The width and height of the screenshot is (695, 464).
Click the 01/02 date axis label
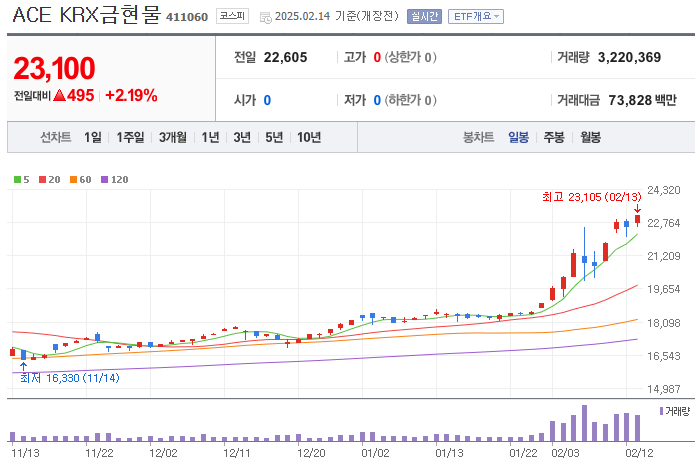375,453
